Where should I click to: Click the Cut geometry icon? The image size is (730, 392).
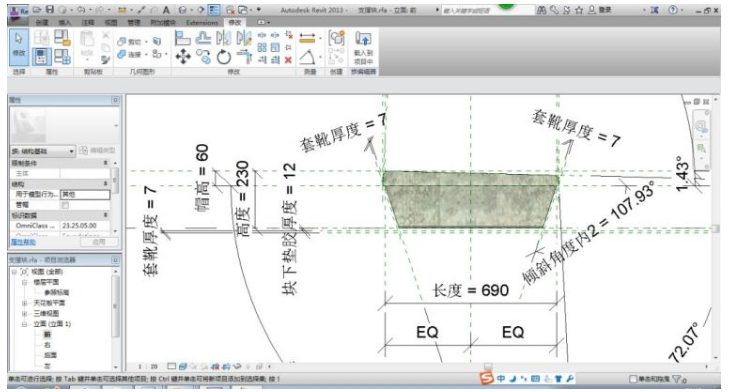pyautogui.click(x=122, y=42)
